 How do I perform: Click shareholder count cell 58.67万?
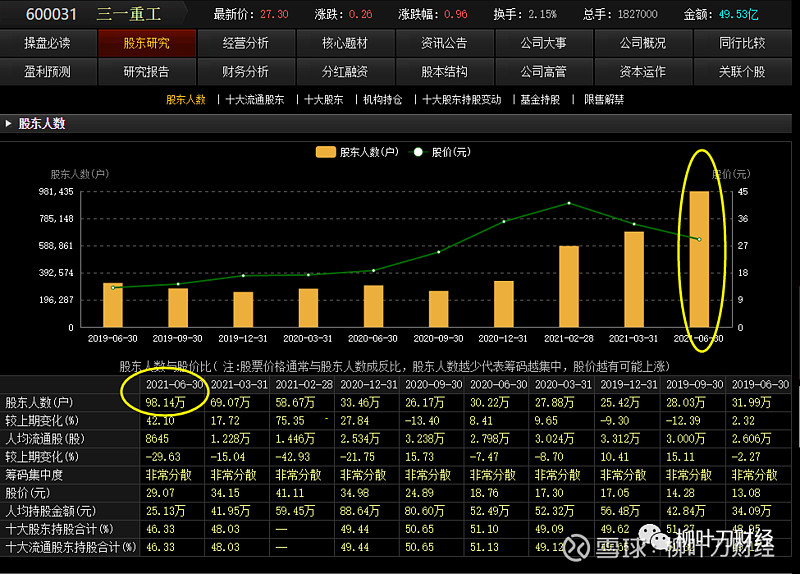pyautogui.click(x=295, y=403)
